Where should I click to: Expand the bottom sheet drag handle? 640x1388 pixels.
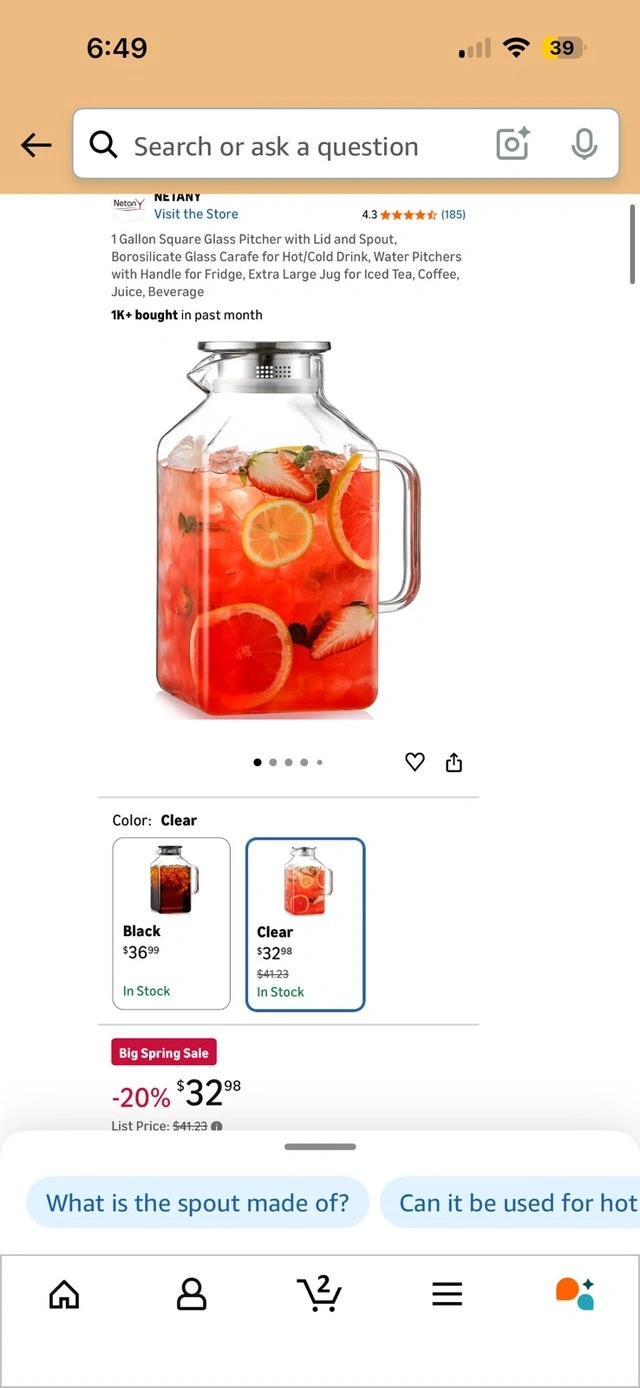(x=320, y=1147)
